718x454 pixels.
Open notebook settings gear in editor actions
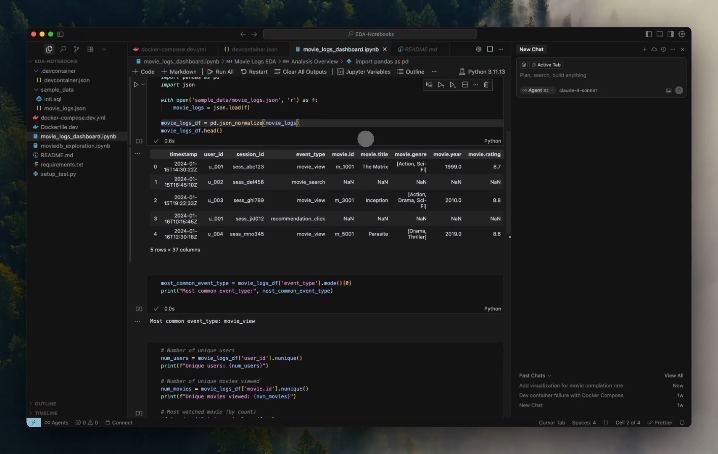[x=479, y=49]
